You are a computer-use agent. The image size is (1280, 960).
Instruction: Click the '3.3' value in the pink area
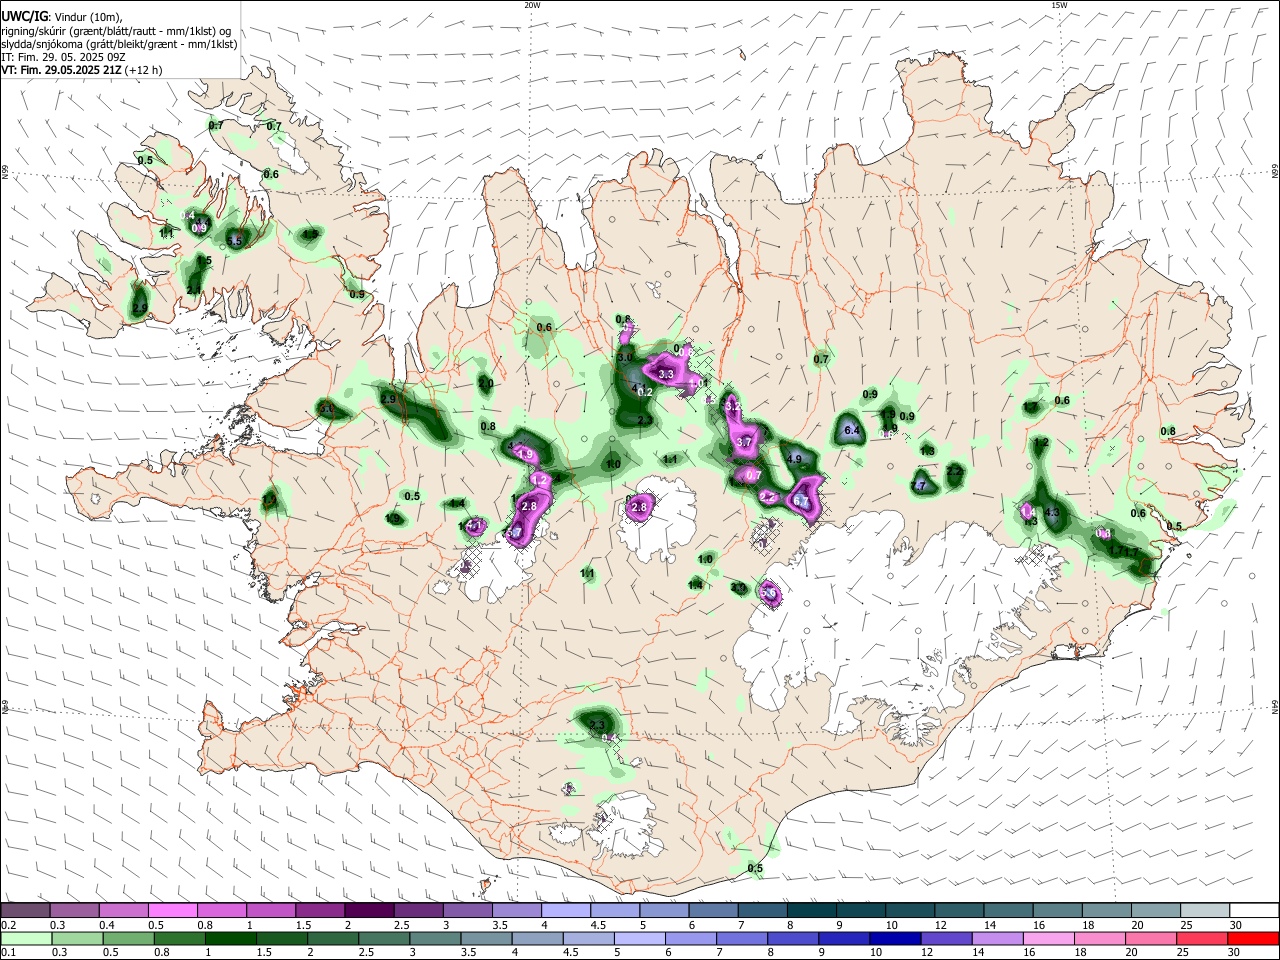[x=666, y=374]
